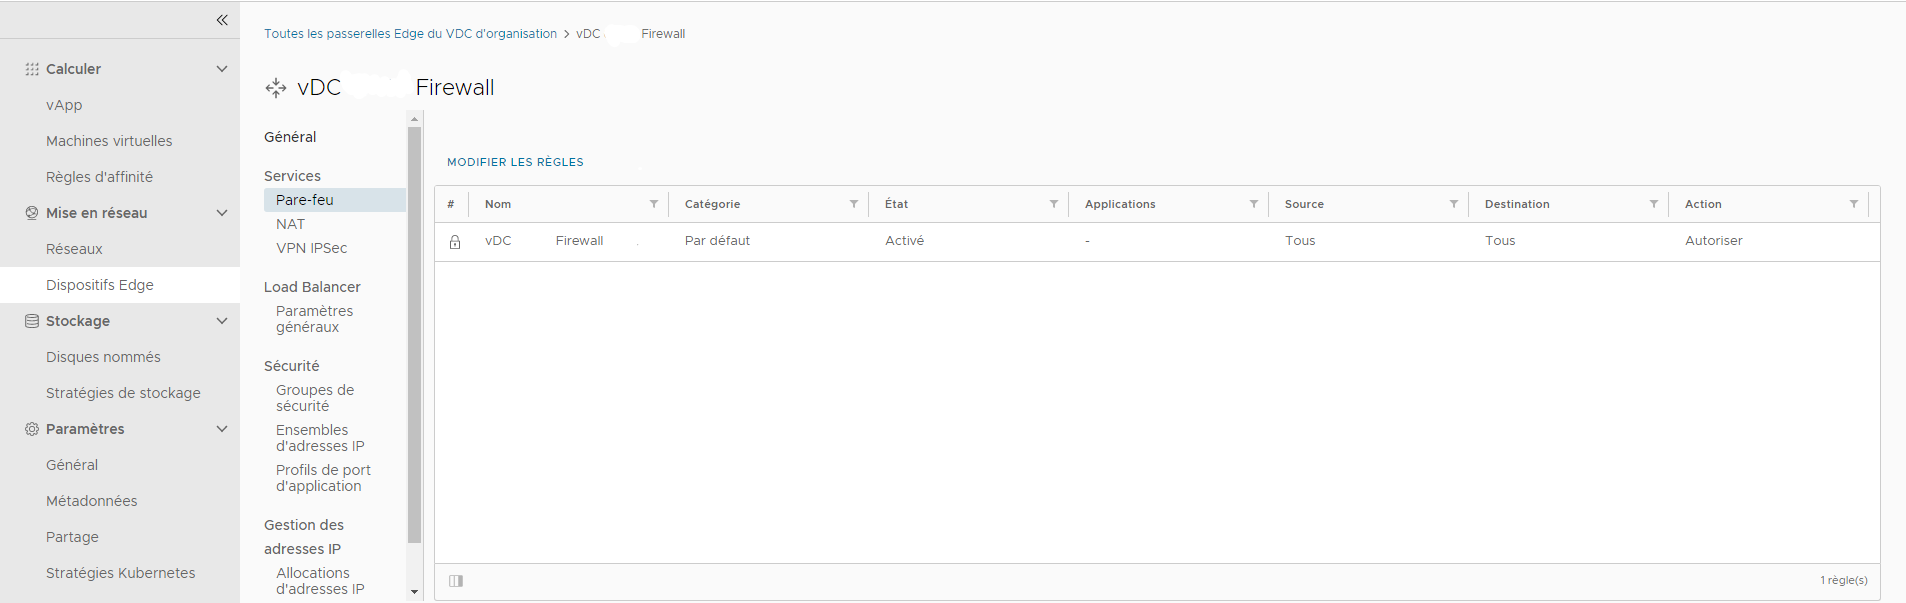Viewport: 1906px width, 603px height.
Task: Click the Load Balancer section heading
Action: click(312, 287)
